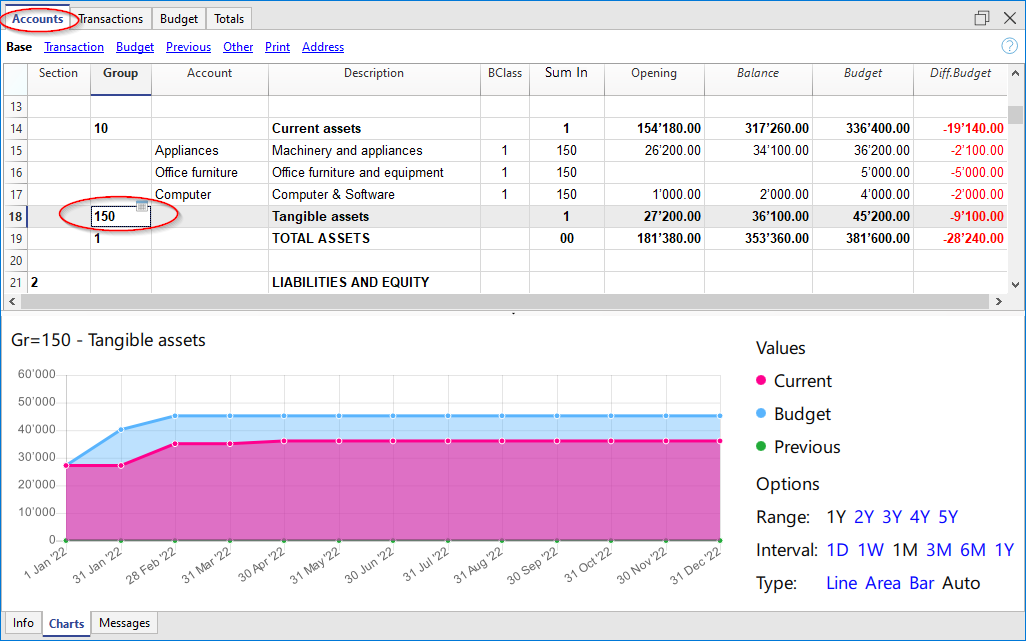Click the vertical scrollbar down arrow
1026x641 pixels.
1015,283
